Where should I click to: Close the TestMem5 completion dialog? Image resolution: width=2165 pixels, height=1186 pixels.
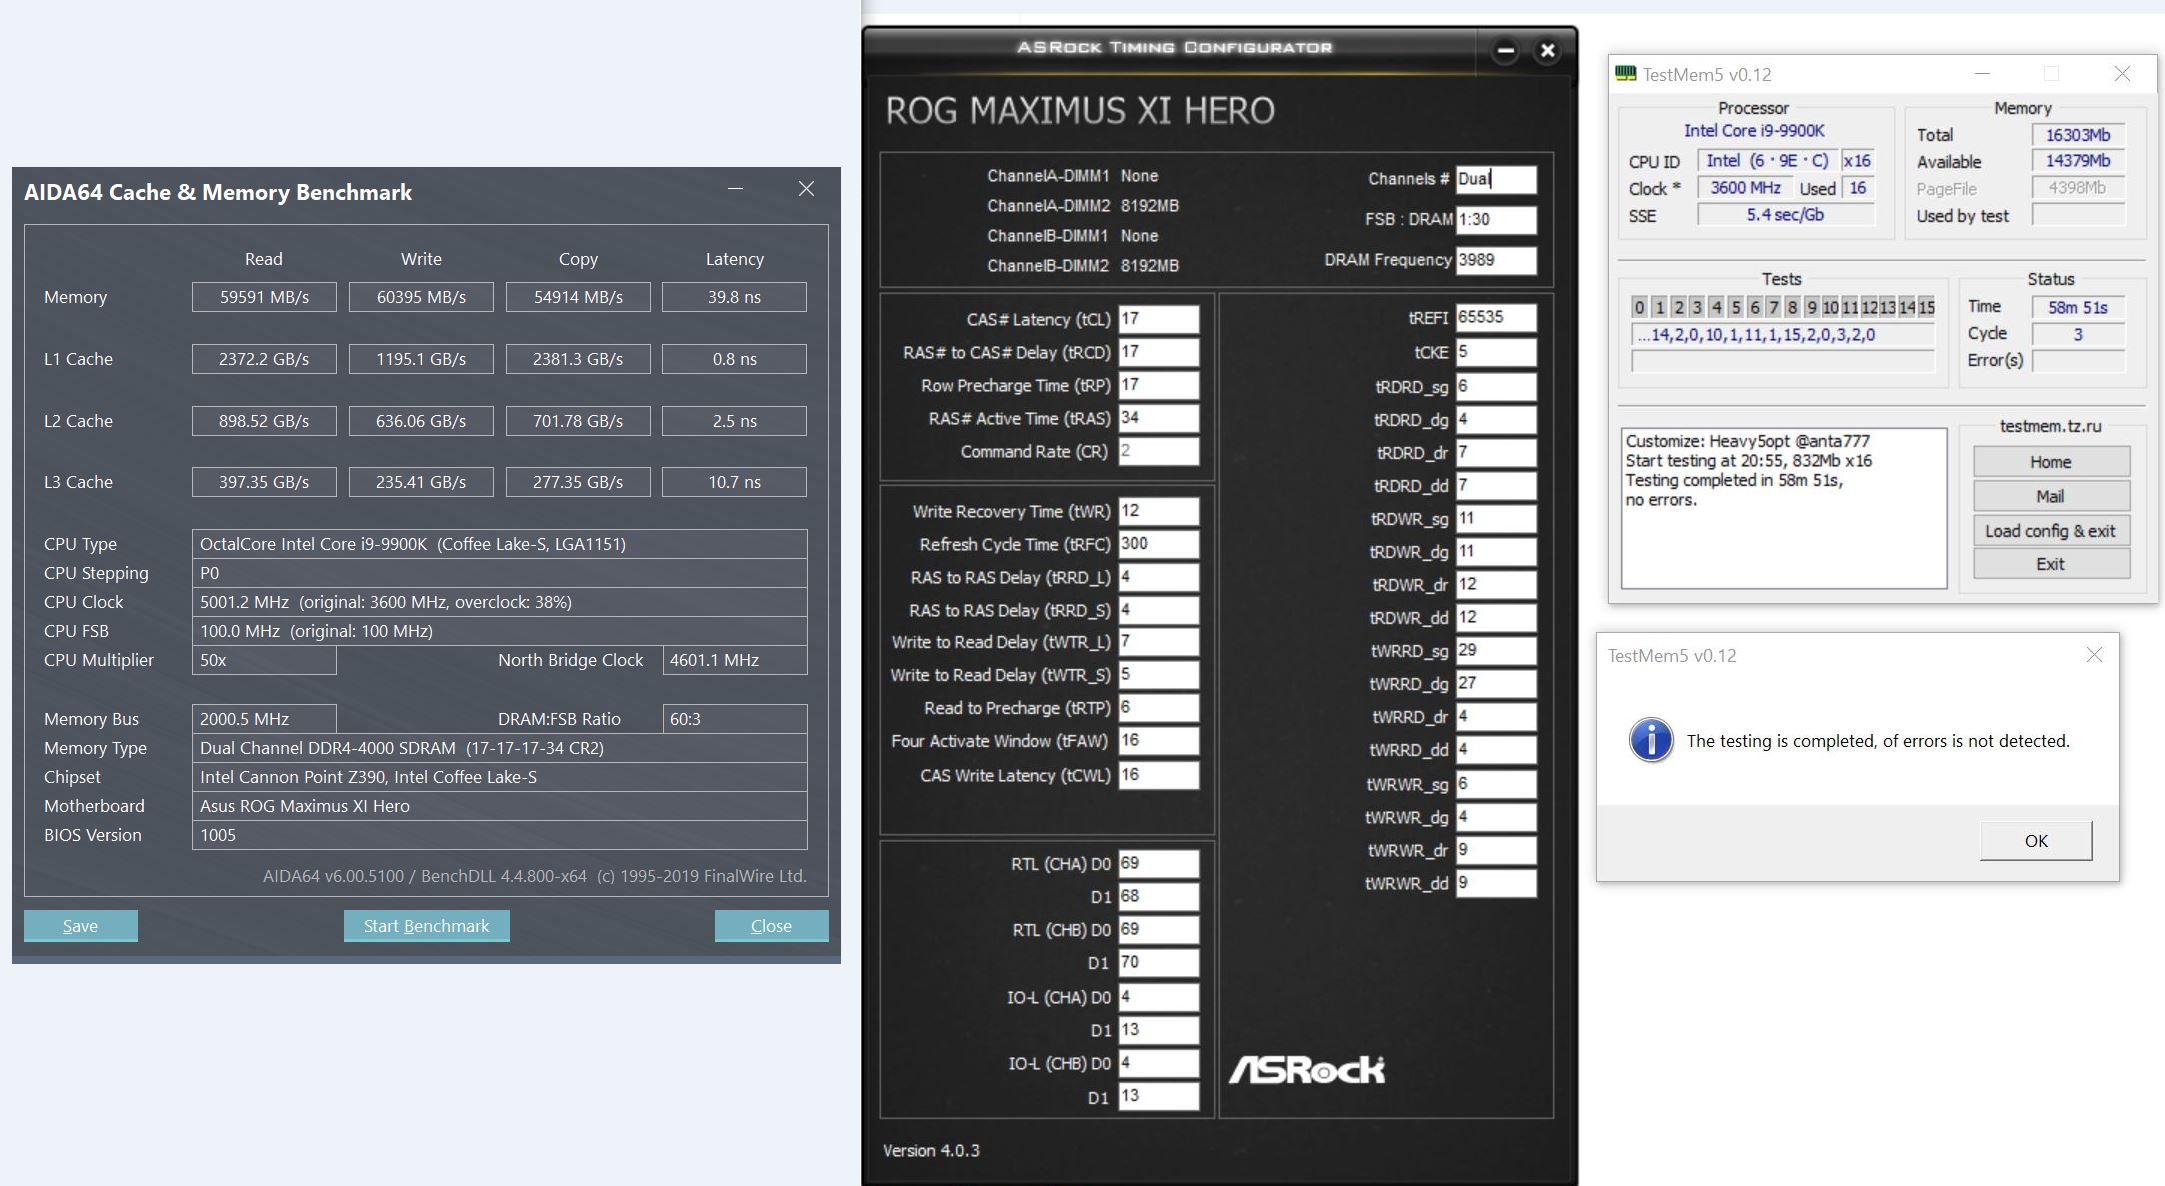tap(2094, 655)
